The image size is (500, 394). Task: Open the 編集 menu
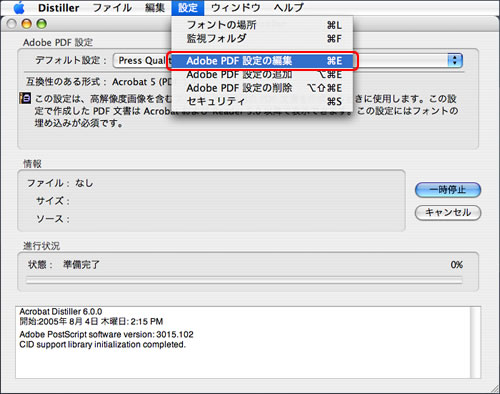(155, 8)
